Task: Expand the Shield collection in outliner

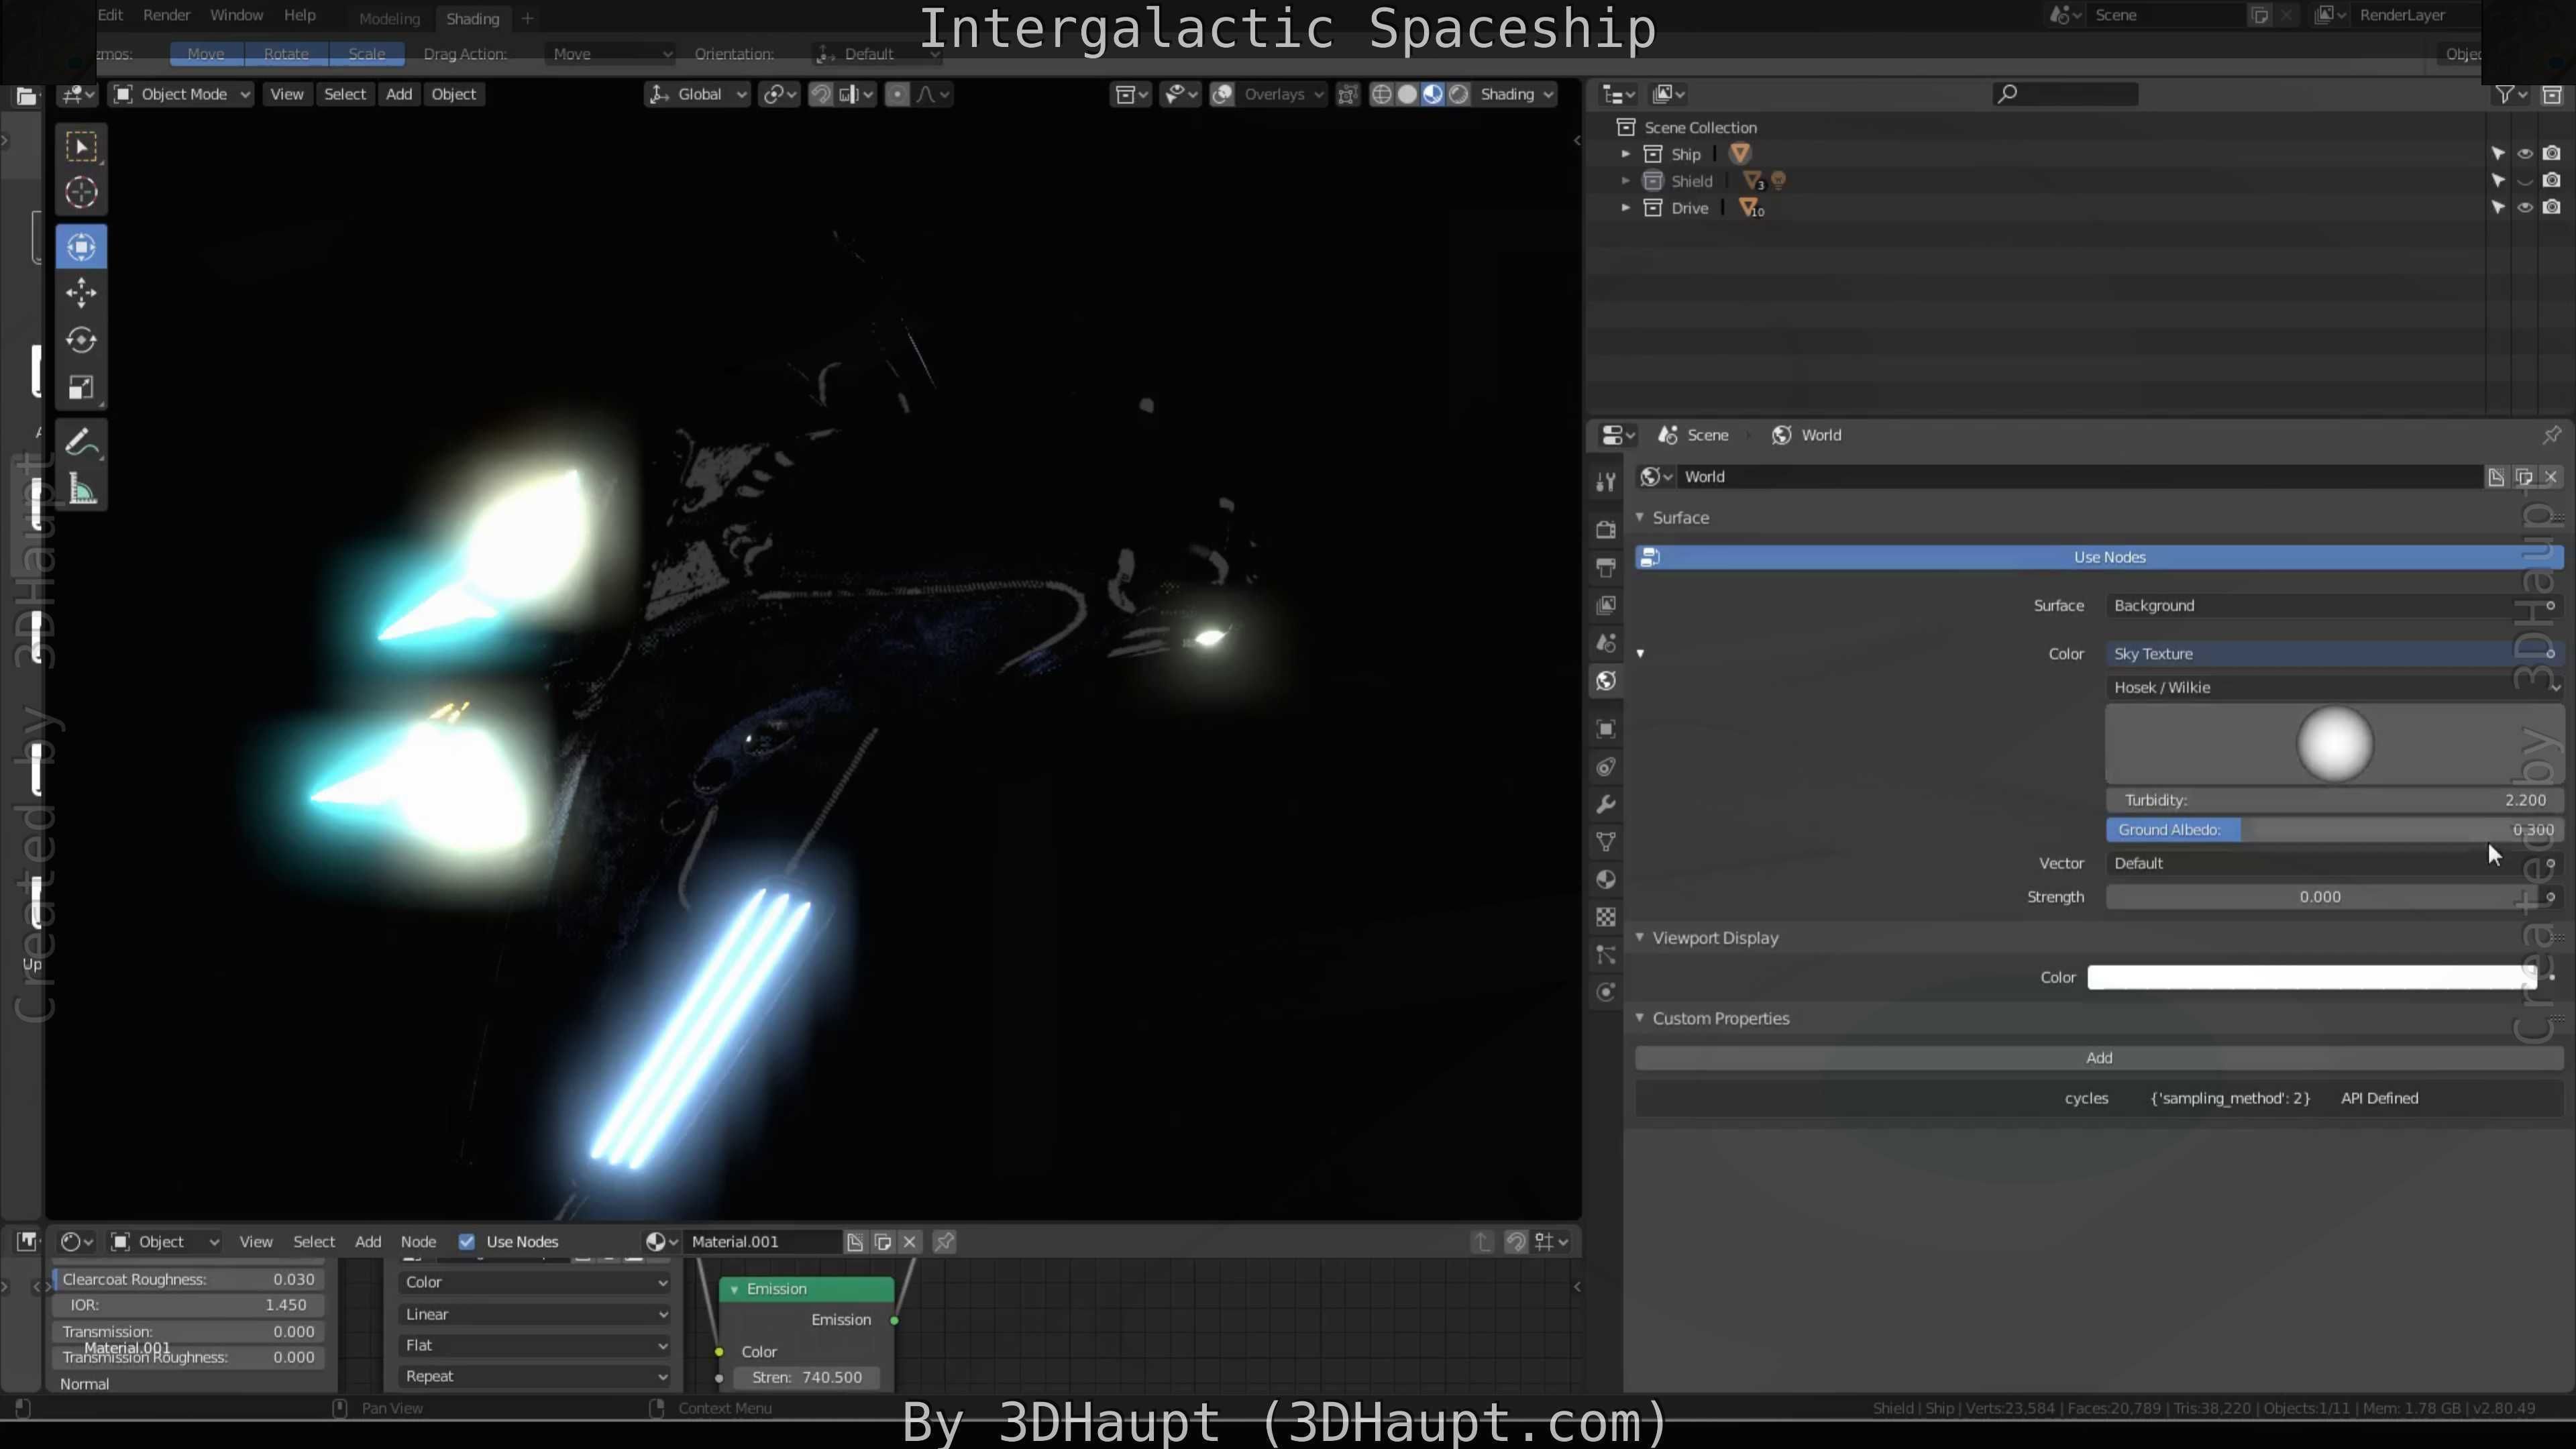Action: pyautogui.click(x=1625, y=181)
